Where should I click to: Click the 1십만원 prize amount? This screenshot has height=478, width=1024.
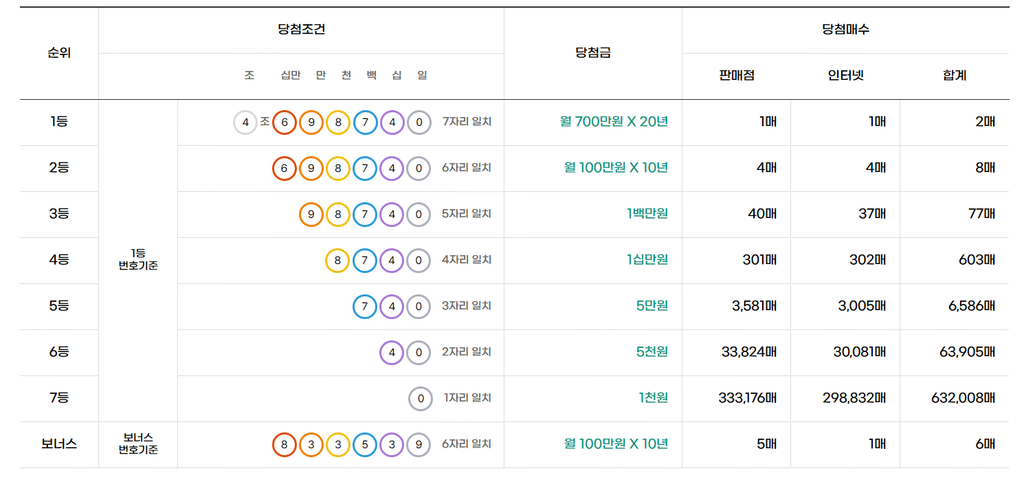pos(647,260)
